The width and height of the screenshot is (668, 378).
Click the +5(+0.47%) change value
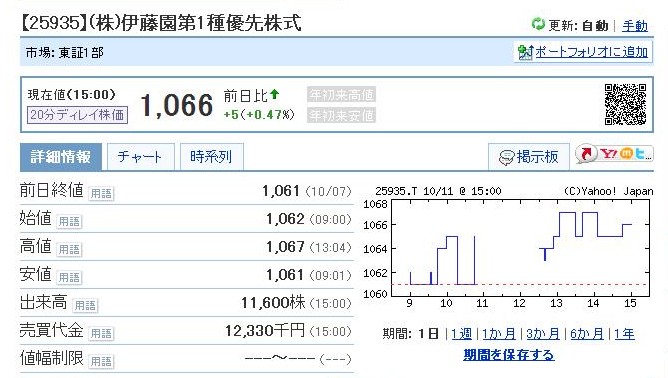[259, 115]
